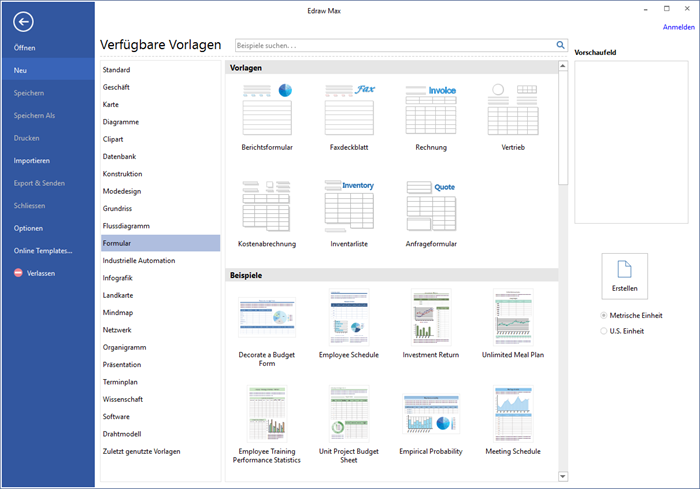
Task: Click the Anmelden sign-in link
Action: coord(679,27)
